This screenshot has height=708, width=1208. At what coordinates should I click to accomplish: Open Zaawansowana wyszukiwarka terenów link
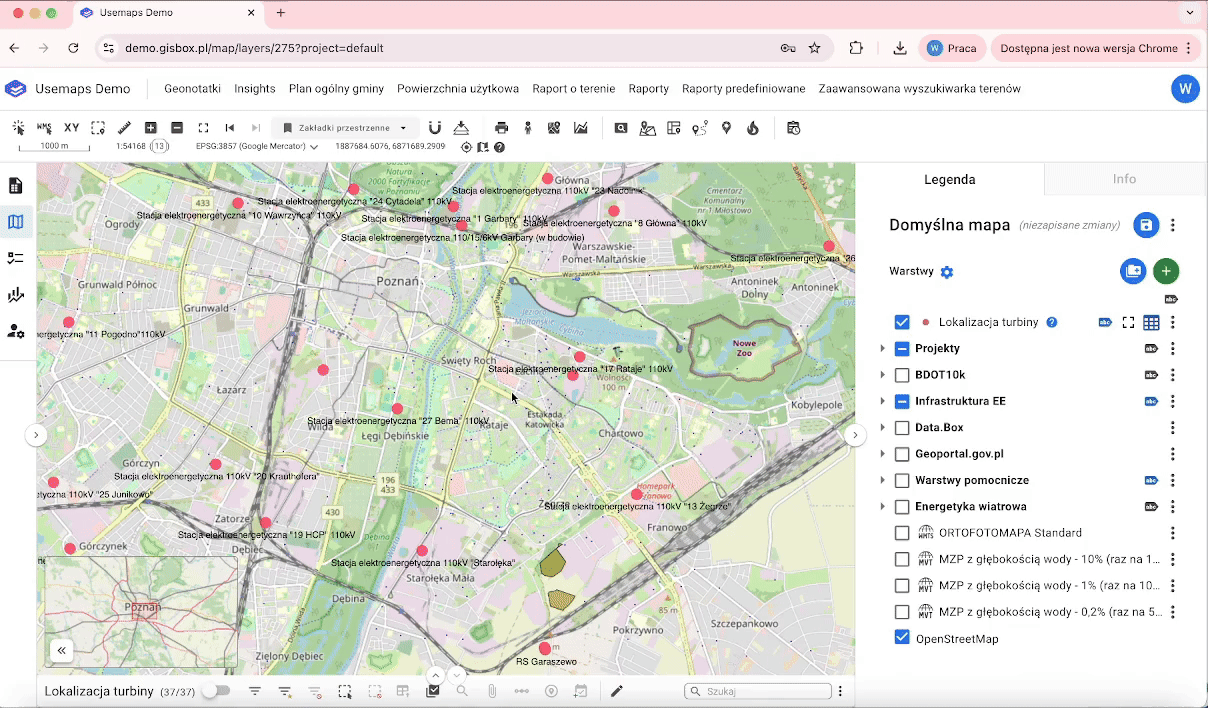click(919, 89)
